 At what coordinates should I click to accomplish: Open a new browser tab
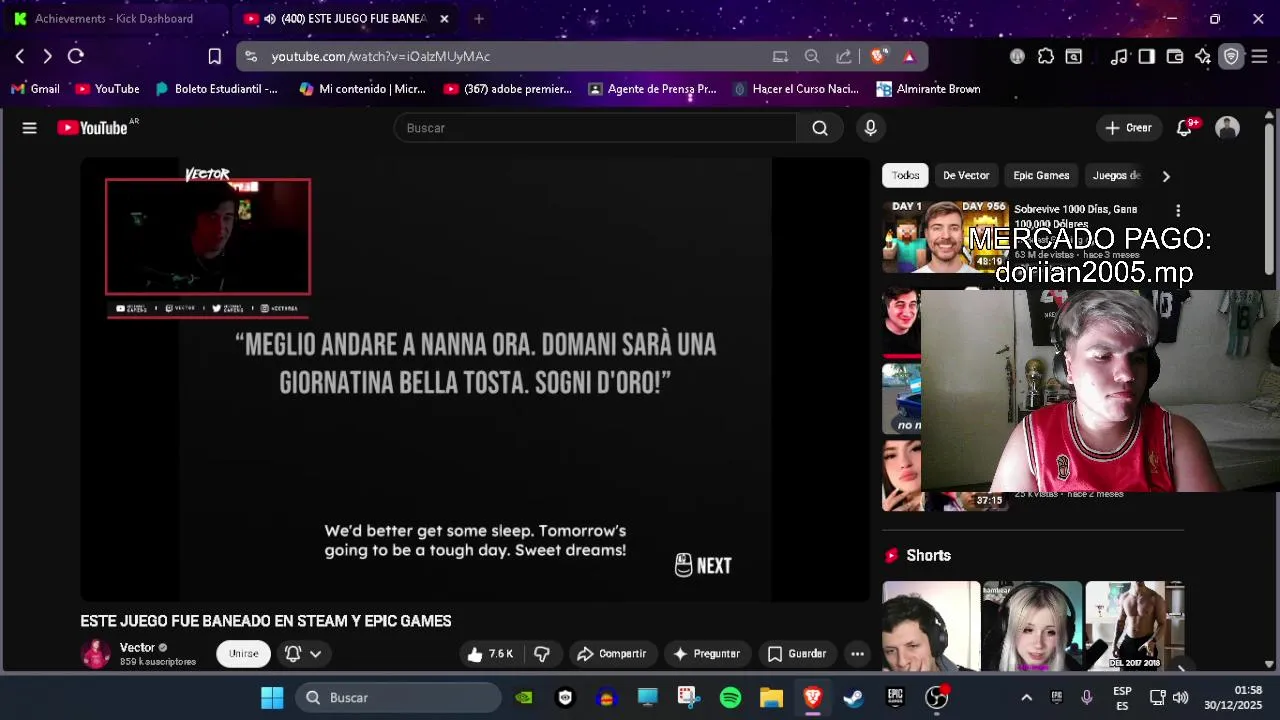[479, 18]
